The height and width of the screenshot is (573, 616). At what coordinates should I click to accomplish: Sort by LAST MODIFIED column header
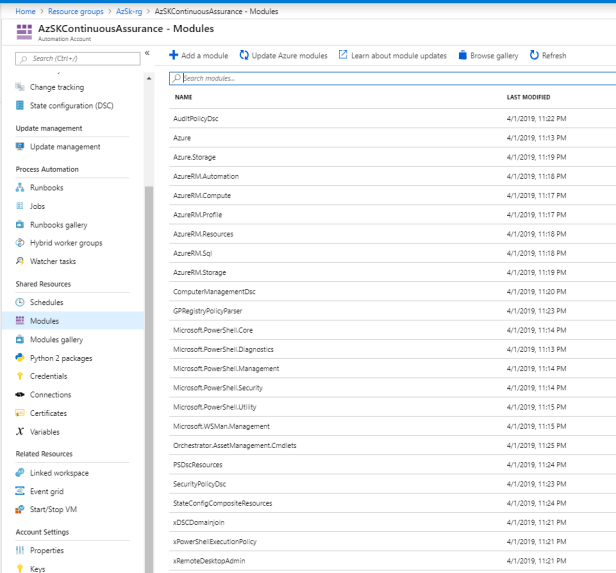click(x=528, y=97)
